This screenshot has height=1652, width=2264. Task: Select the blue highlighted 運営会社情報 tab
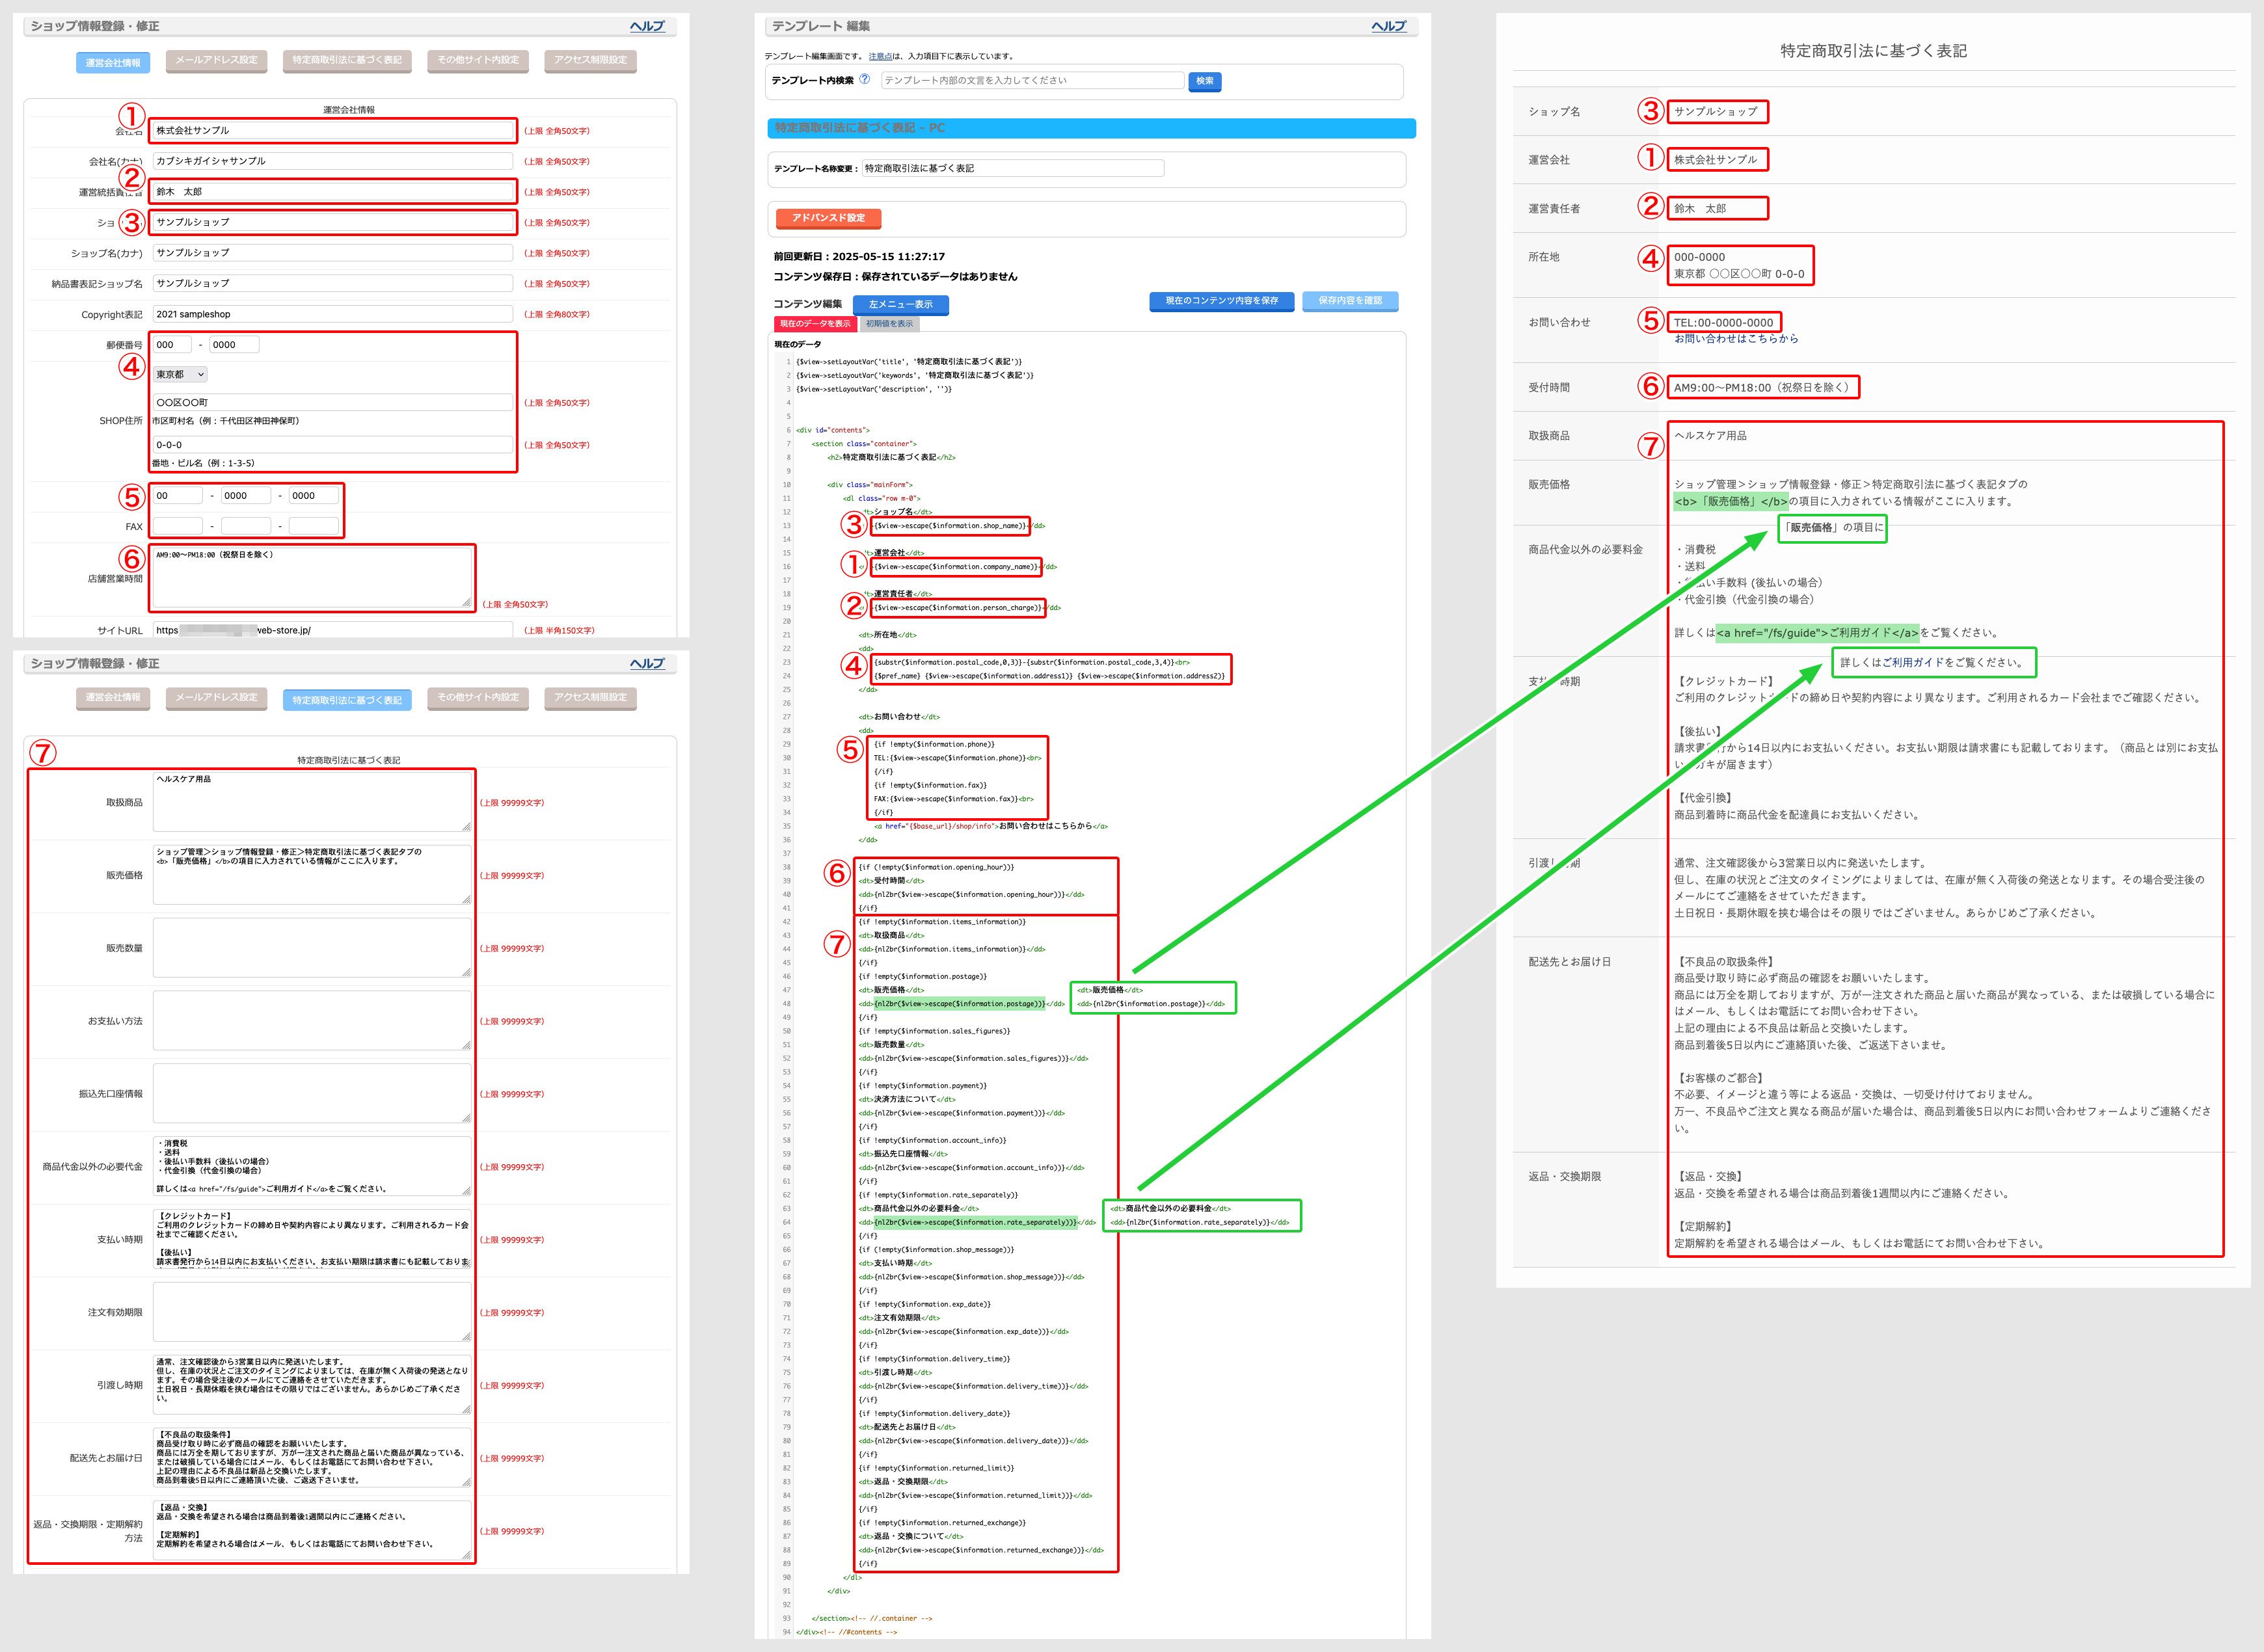[x=113, y=63]
